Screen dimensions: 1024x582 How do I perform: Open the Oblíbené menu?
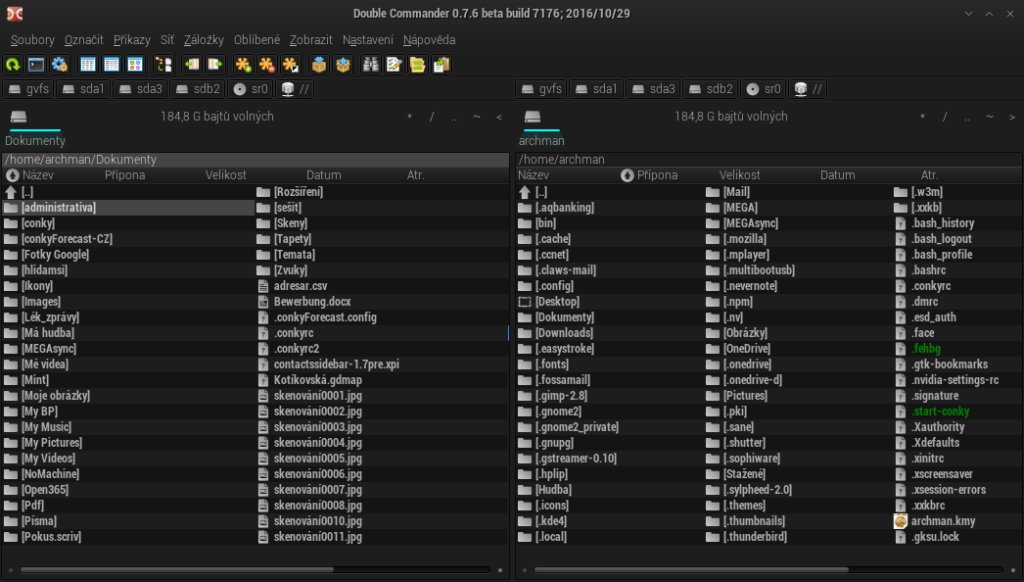click(257, 40)
